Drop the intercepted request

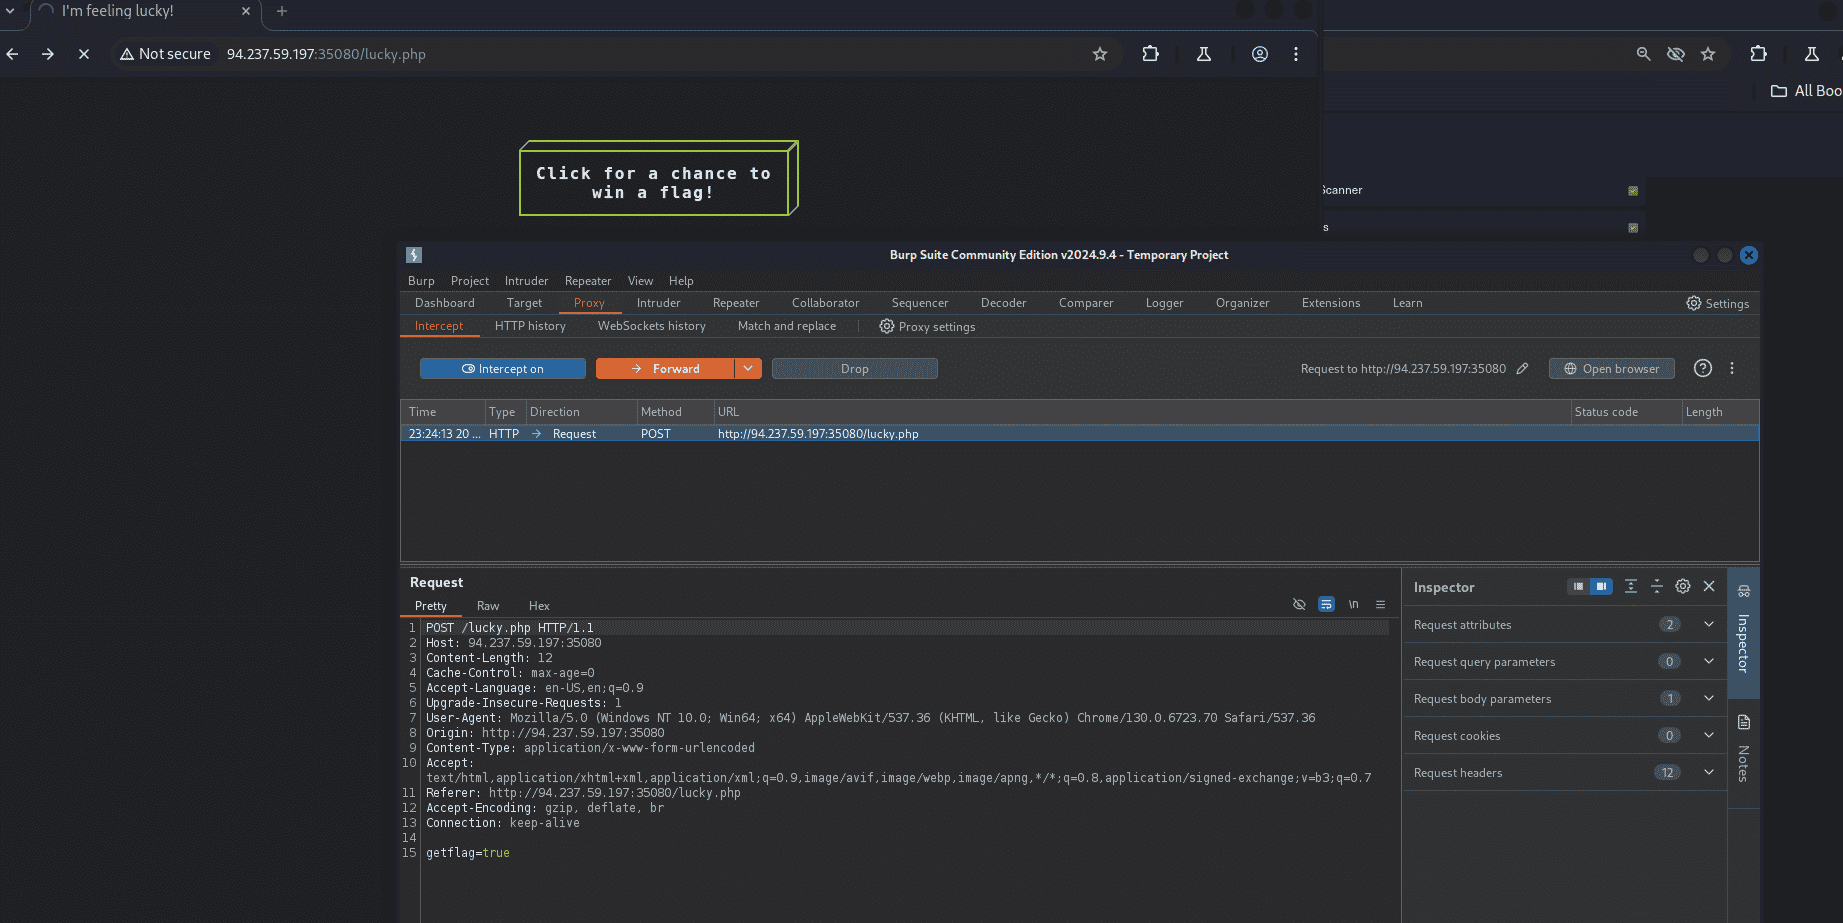tap(855, 369)
